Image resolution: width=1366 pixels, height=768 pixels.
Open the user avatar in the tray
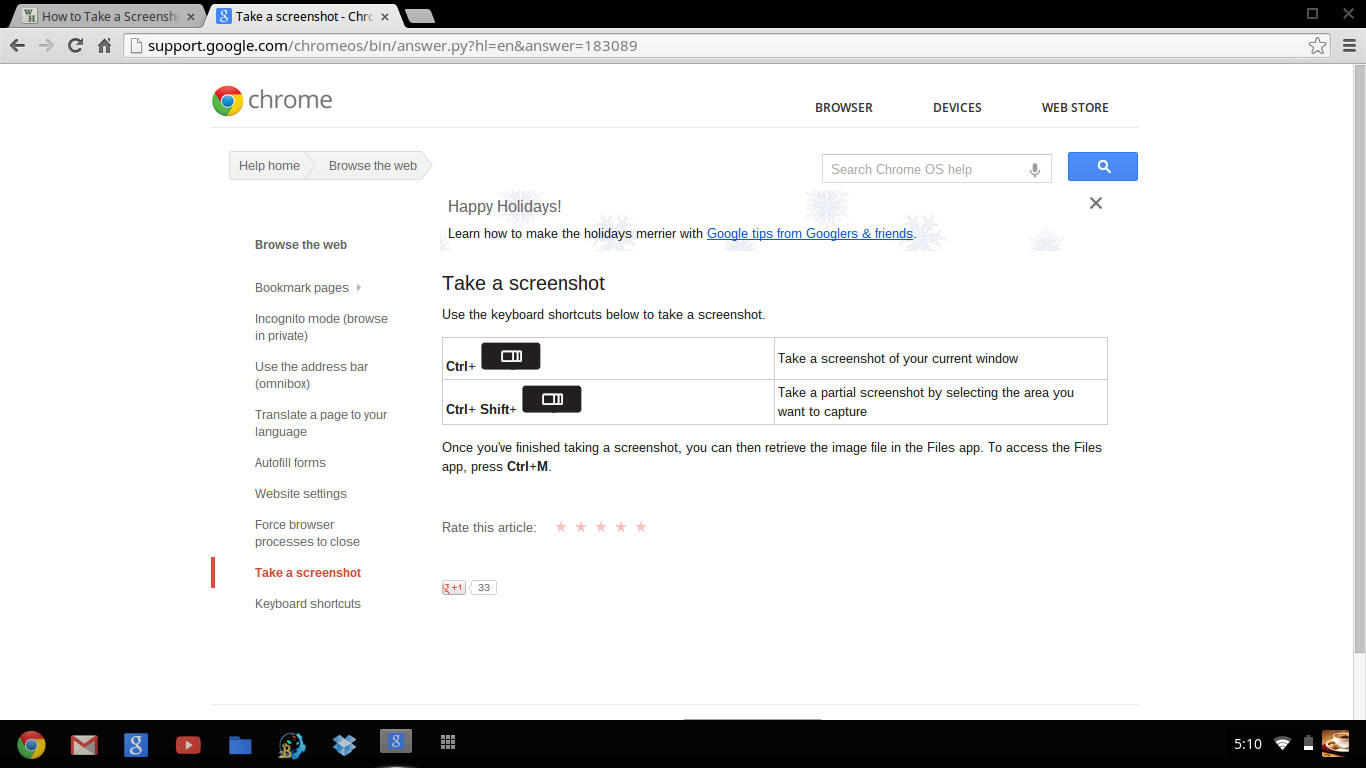1335,743
